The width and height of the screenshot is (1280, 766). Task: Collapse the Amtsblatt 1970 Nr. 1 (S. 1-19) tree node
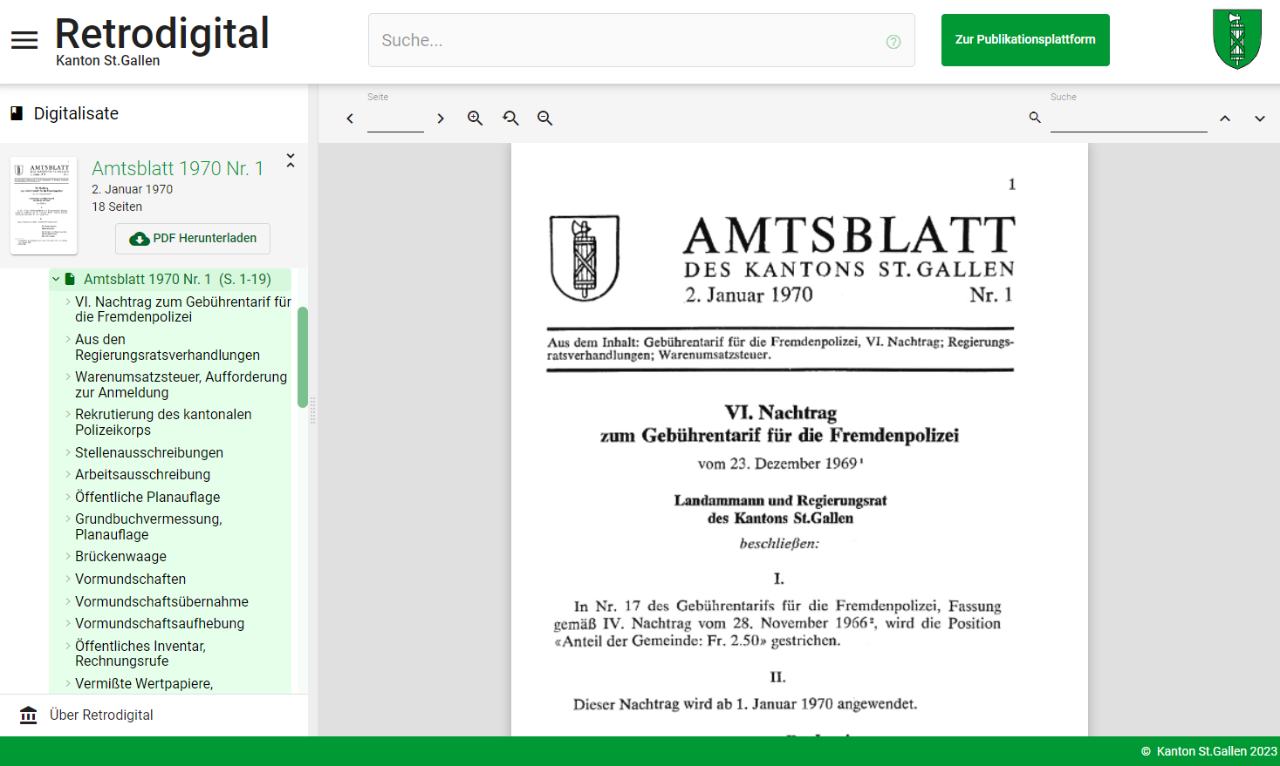click(56, 280)
